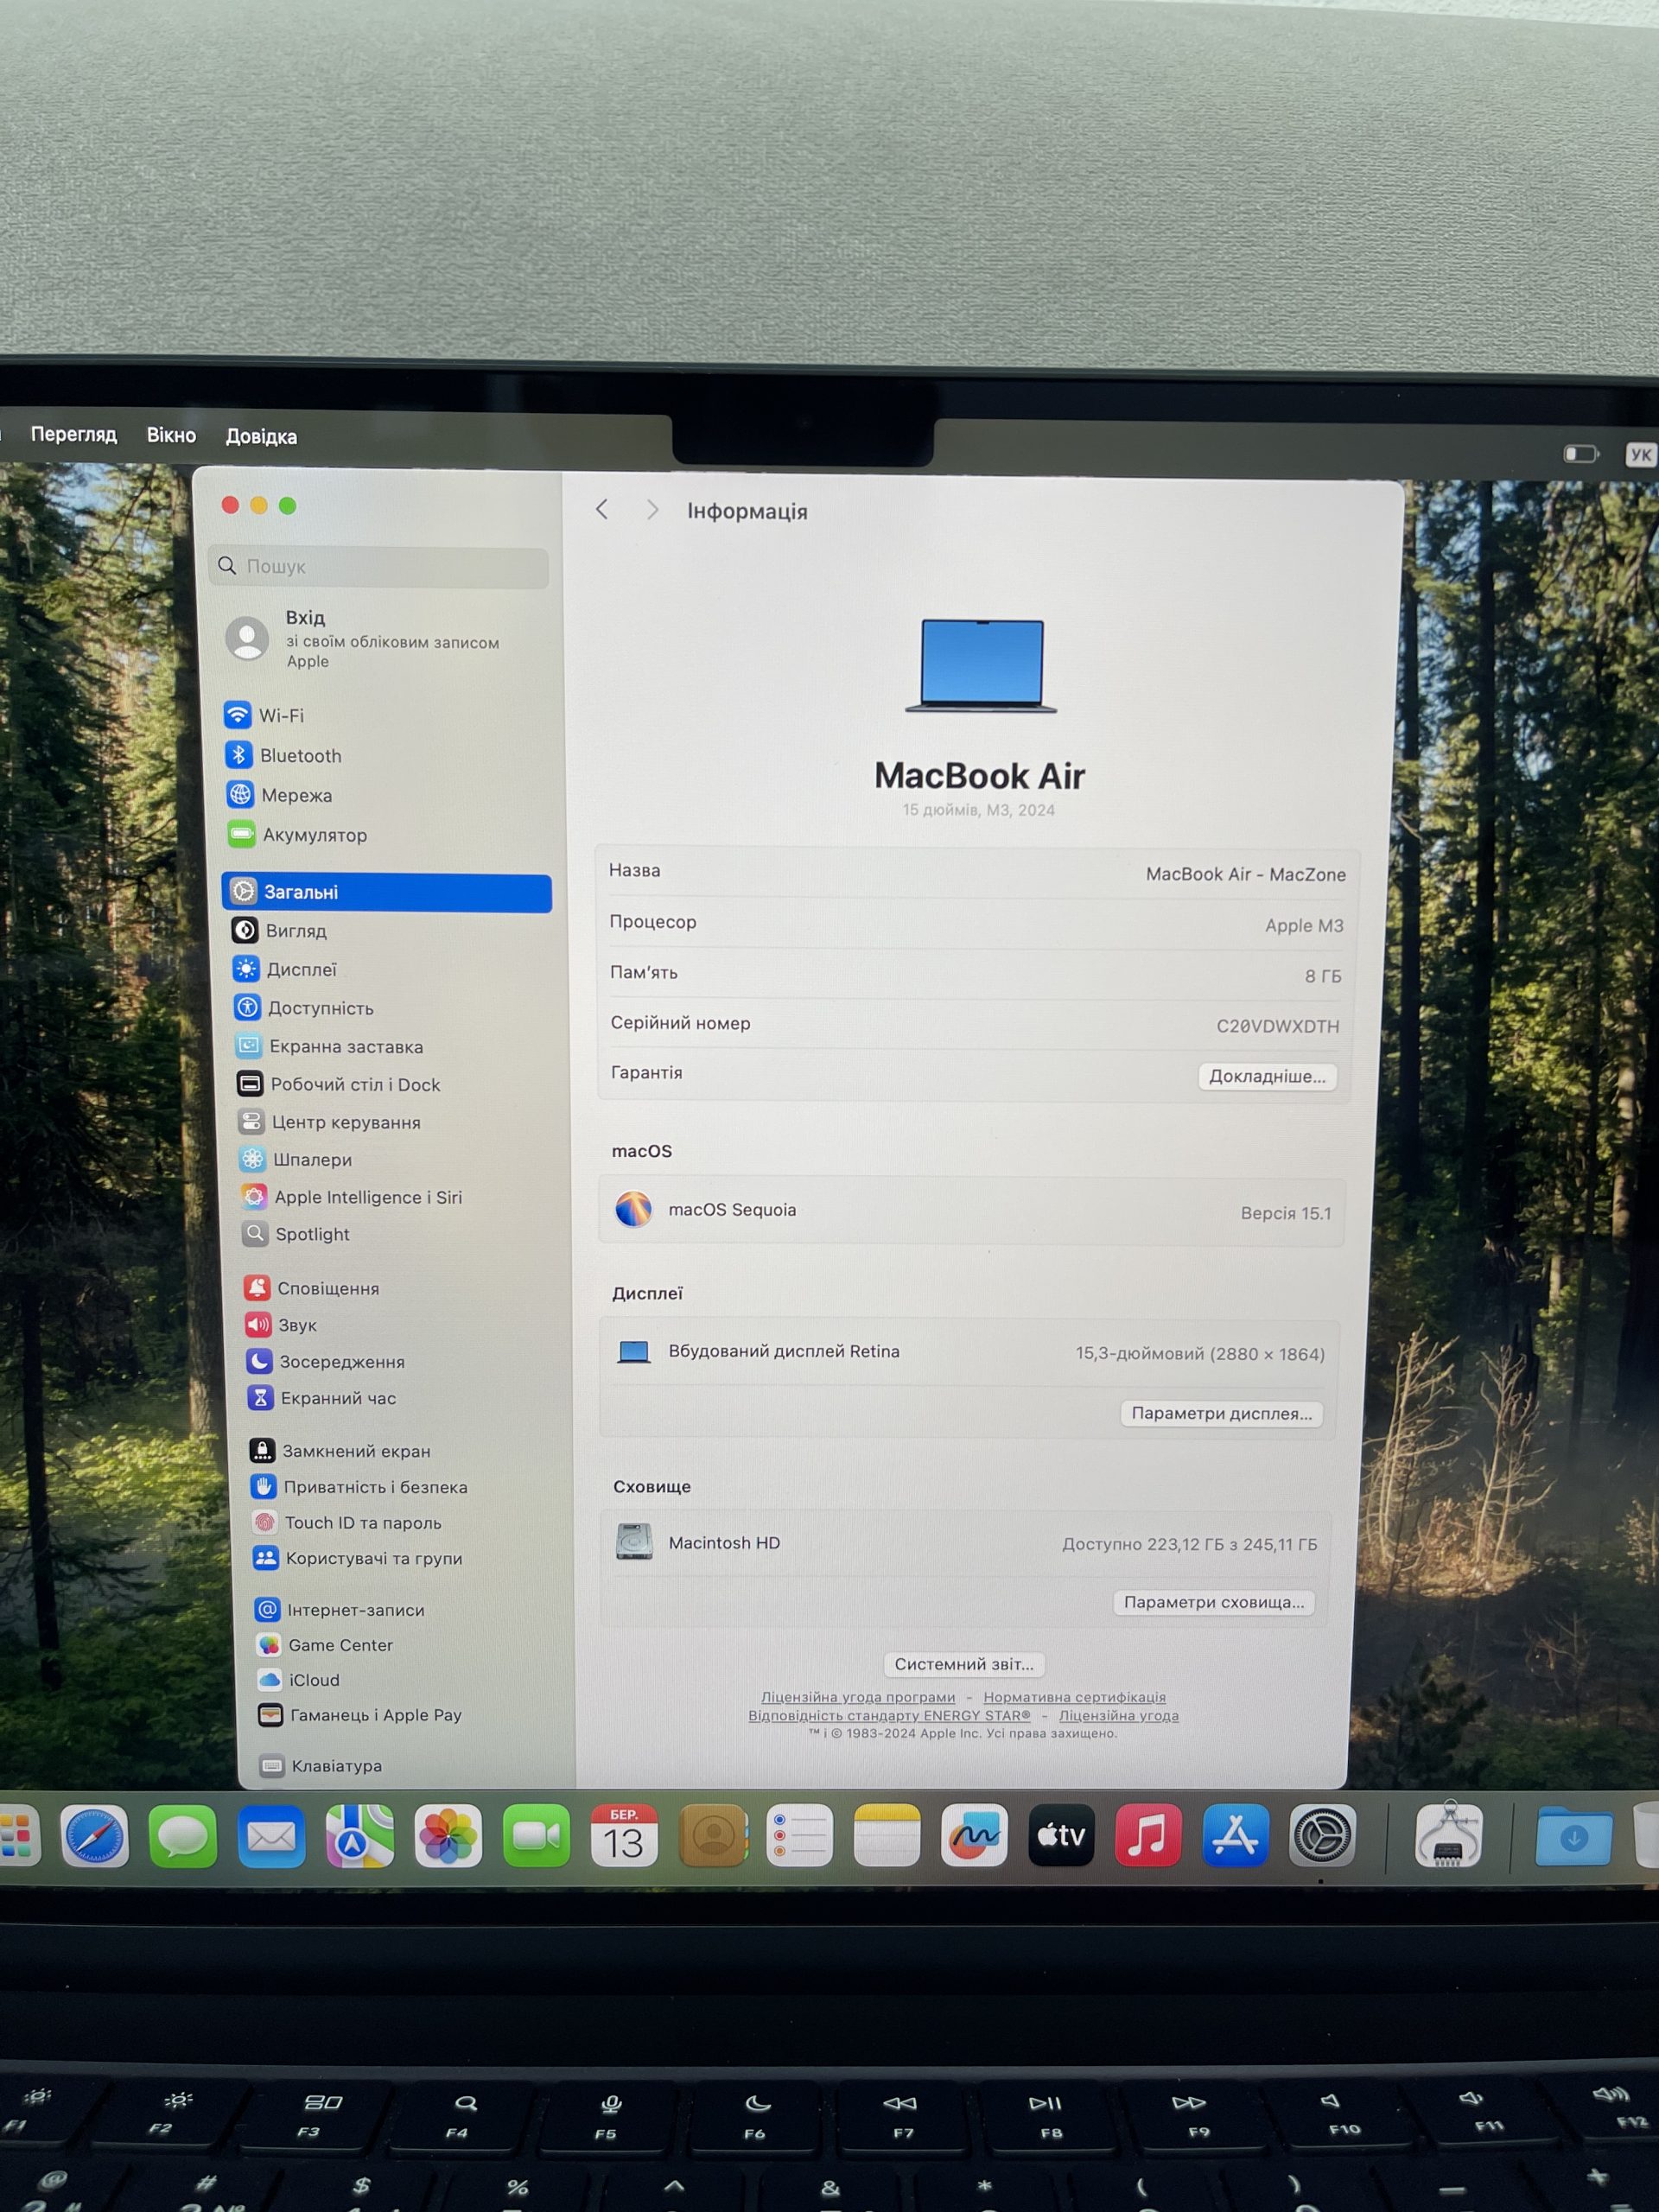Open Photos from the Dock
Viewport: 1659px width, 2212px height.
click(x=448, y=1836)
